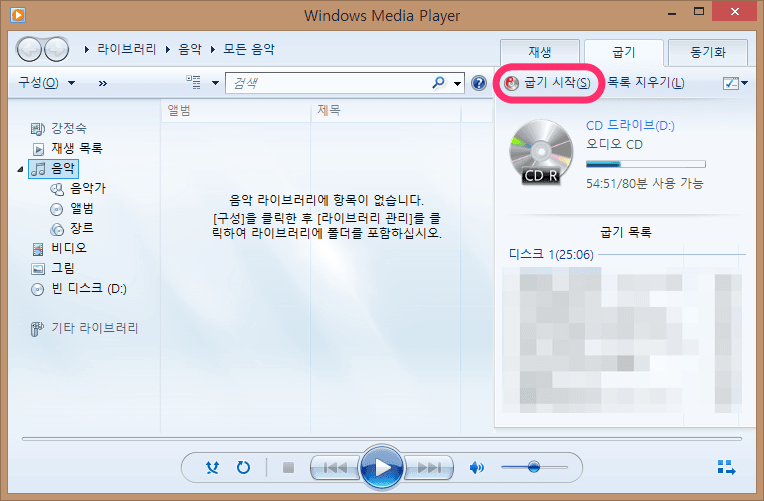
Task: Select the 음악 tree item
Action: 53,169
